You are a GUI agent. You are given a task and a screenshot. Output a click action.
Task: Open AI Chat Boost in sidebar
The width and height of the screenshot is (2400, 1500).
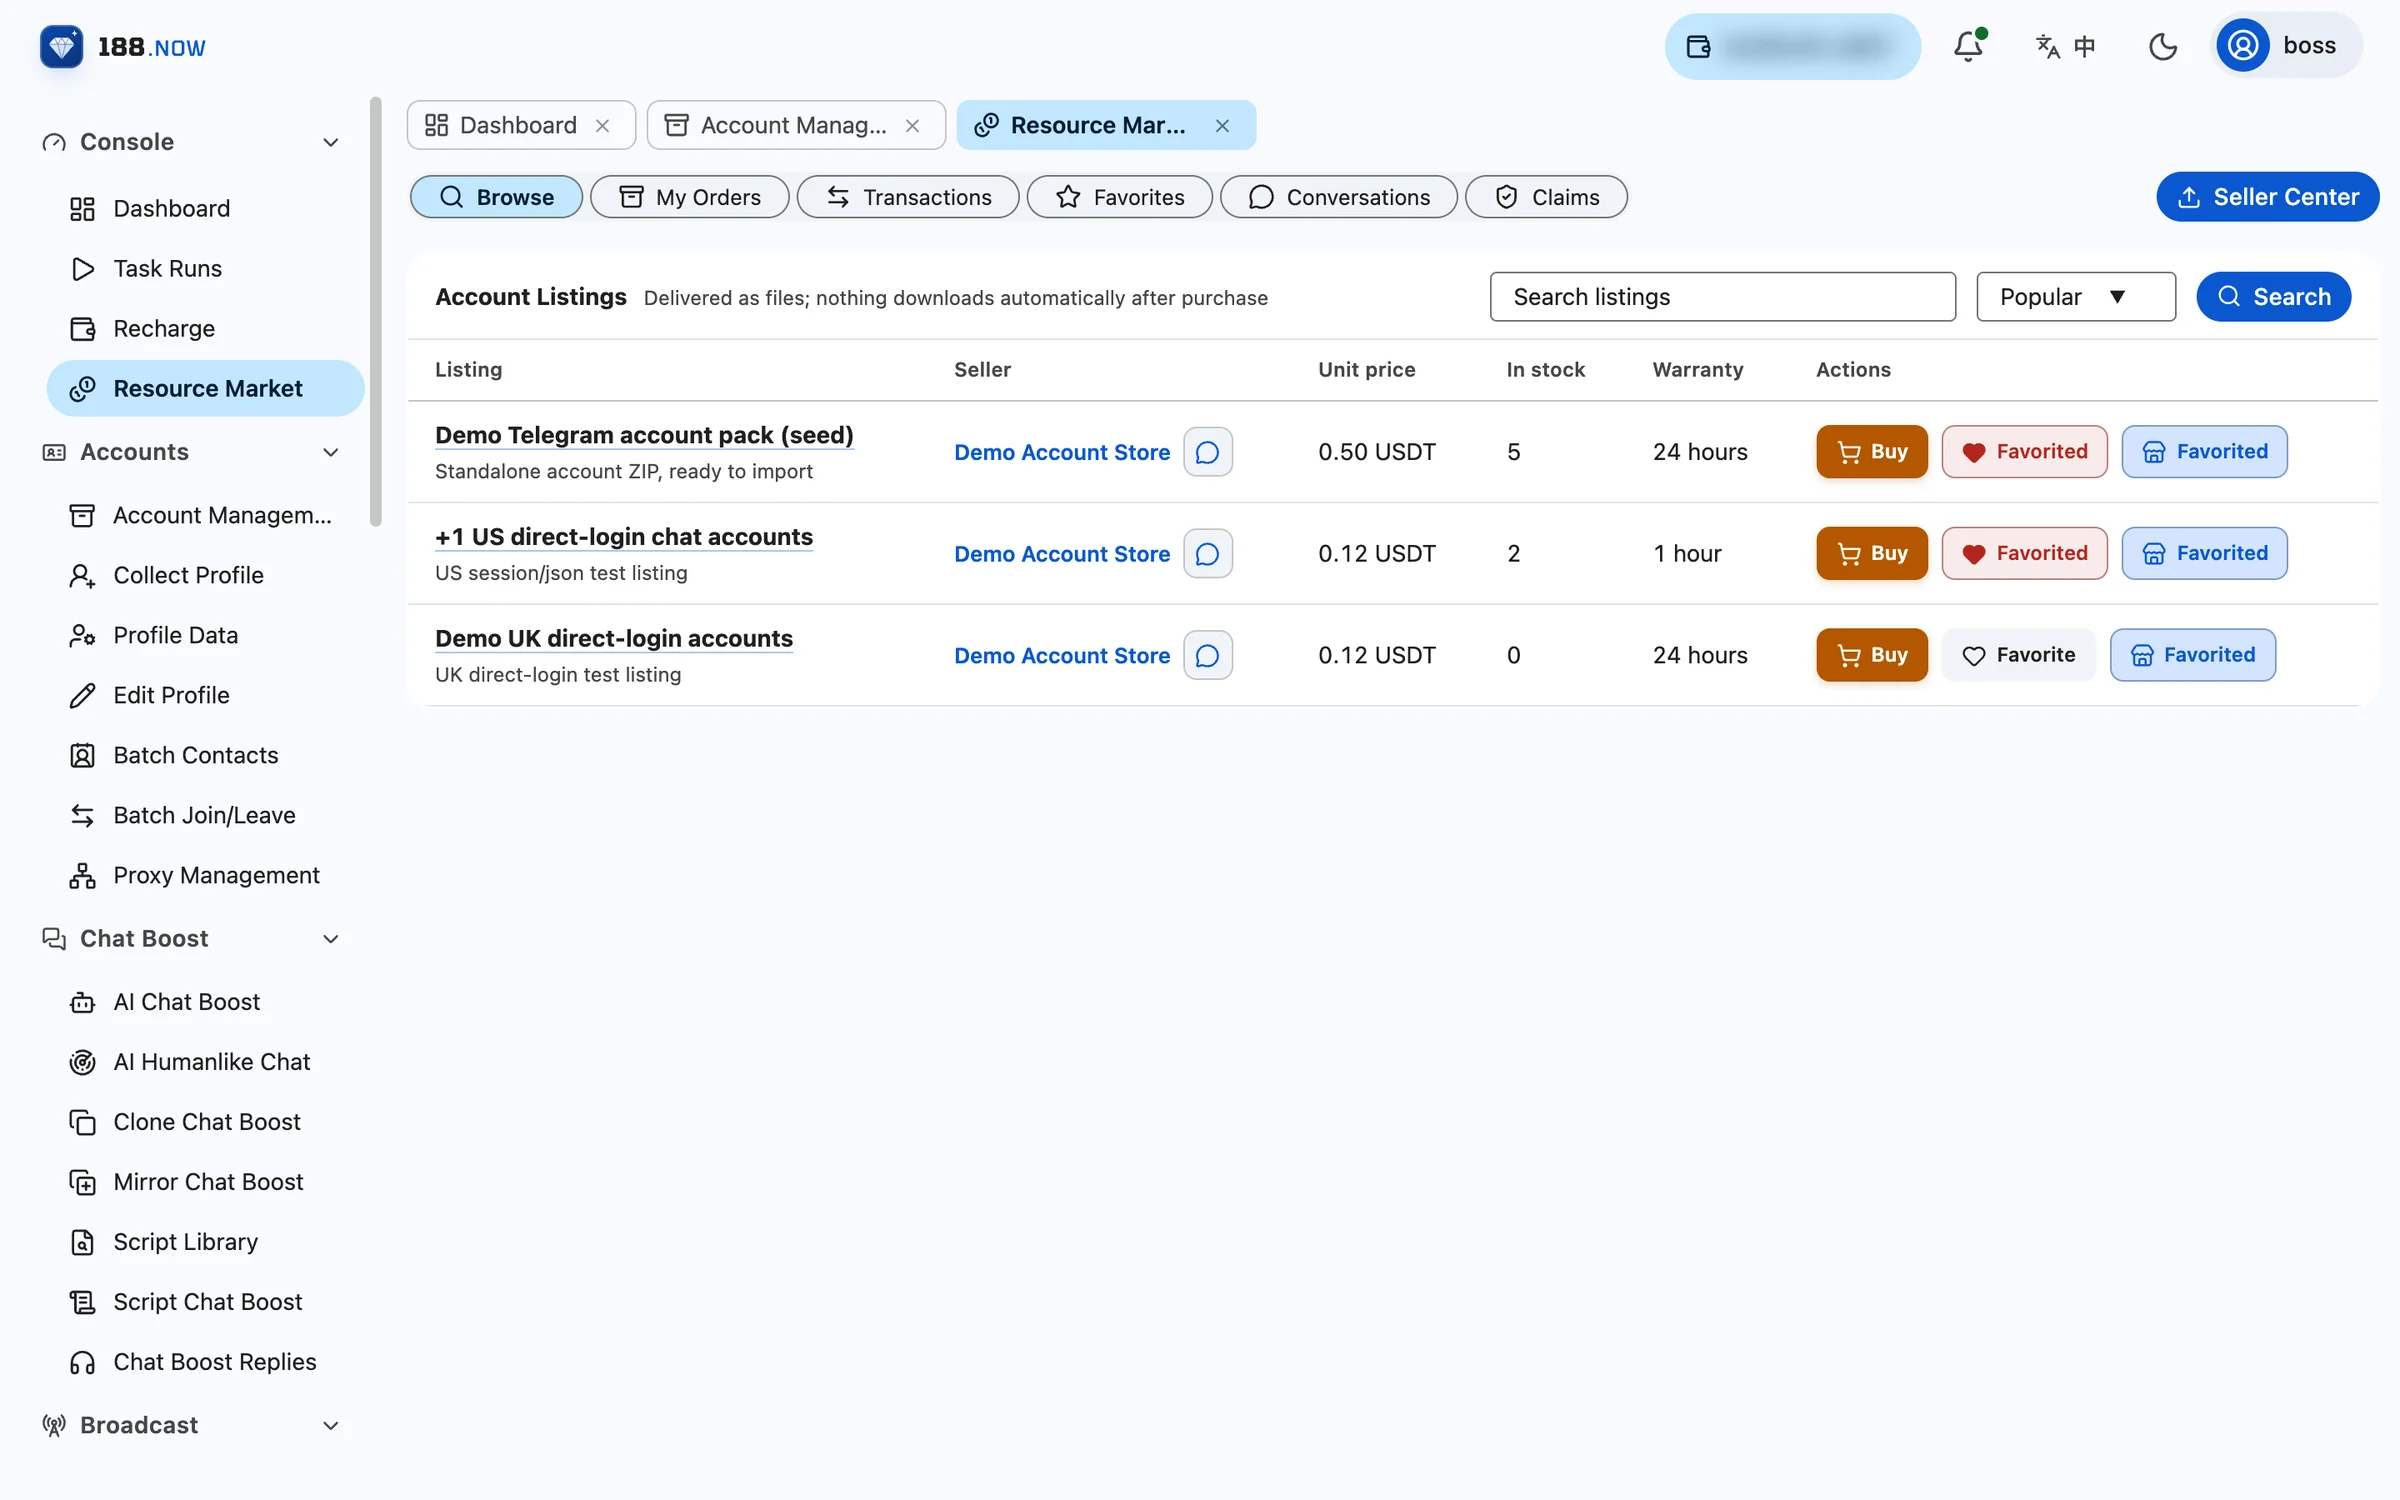tap(205, 1002)
